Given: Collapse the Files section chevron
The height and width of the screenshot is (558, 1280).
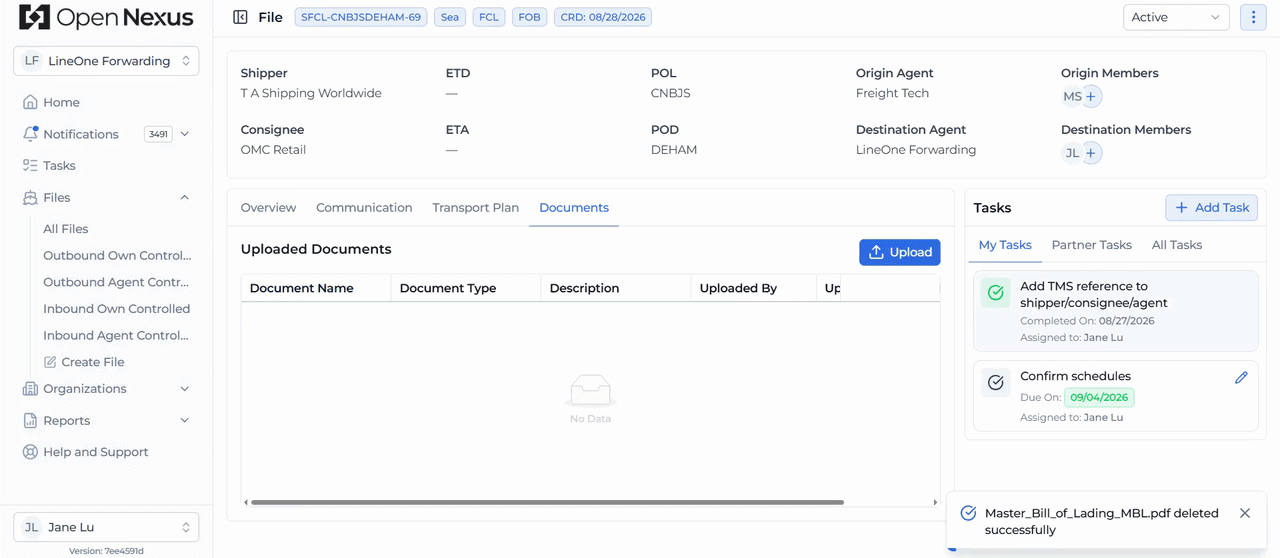Looking at the screenshot, I should pos(185,198).
